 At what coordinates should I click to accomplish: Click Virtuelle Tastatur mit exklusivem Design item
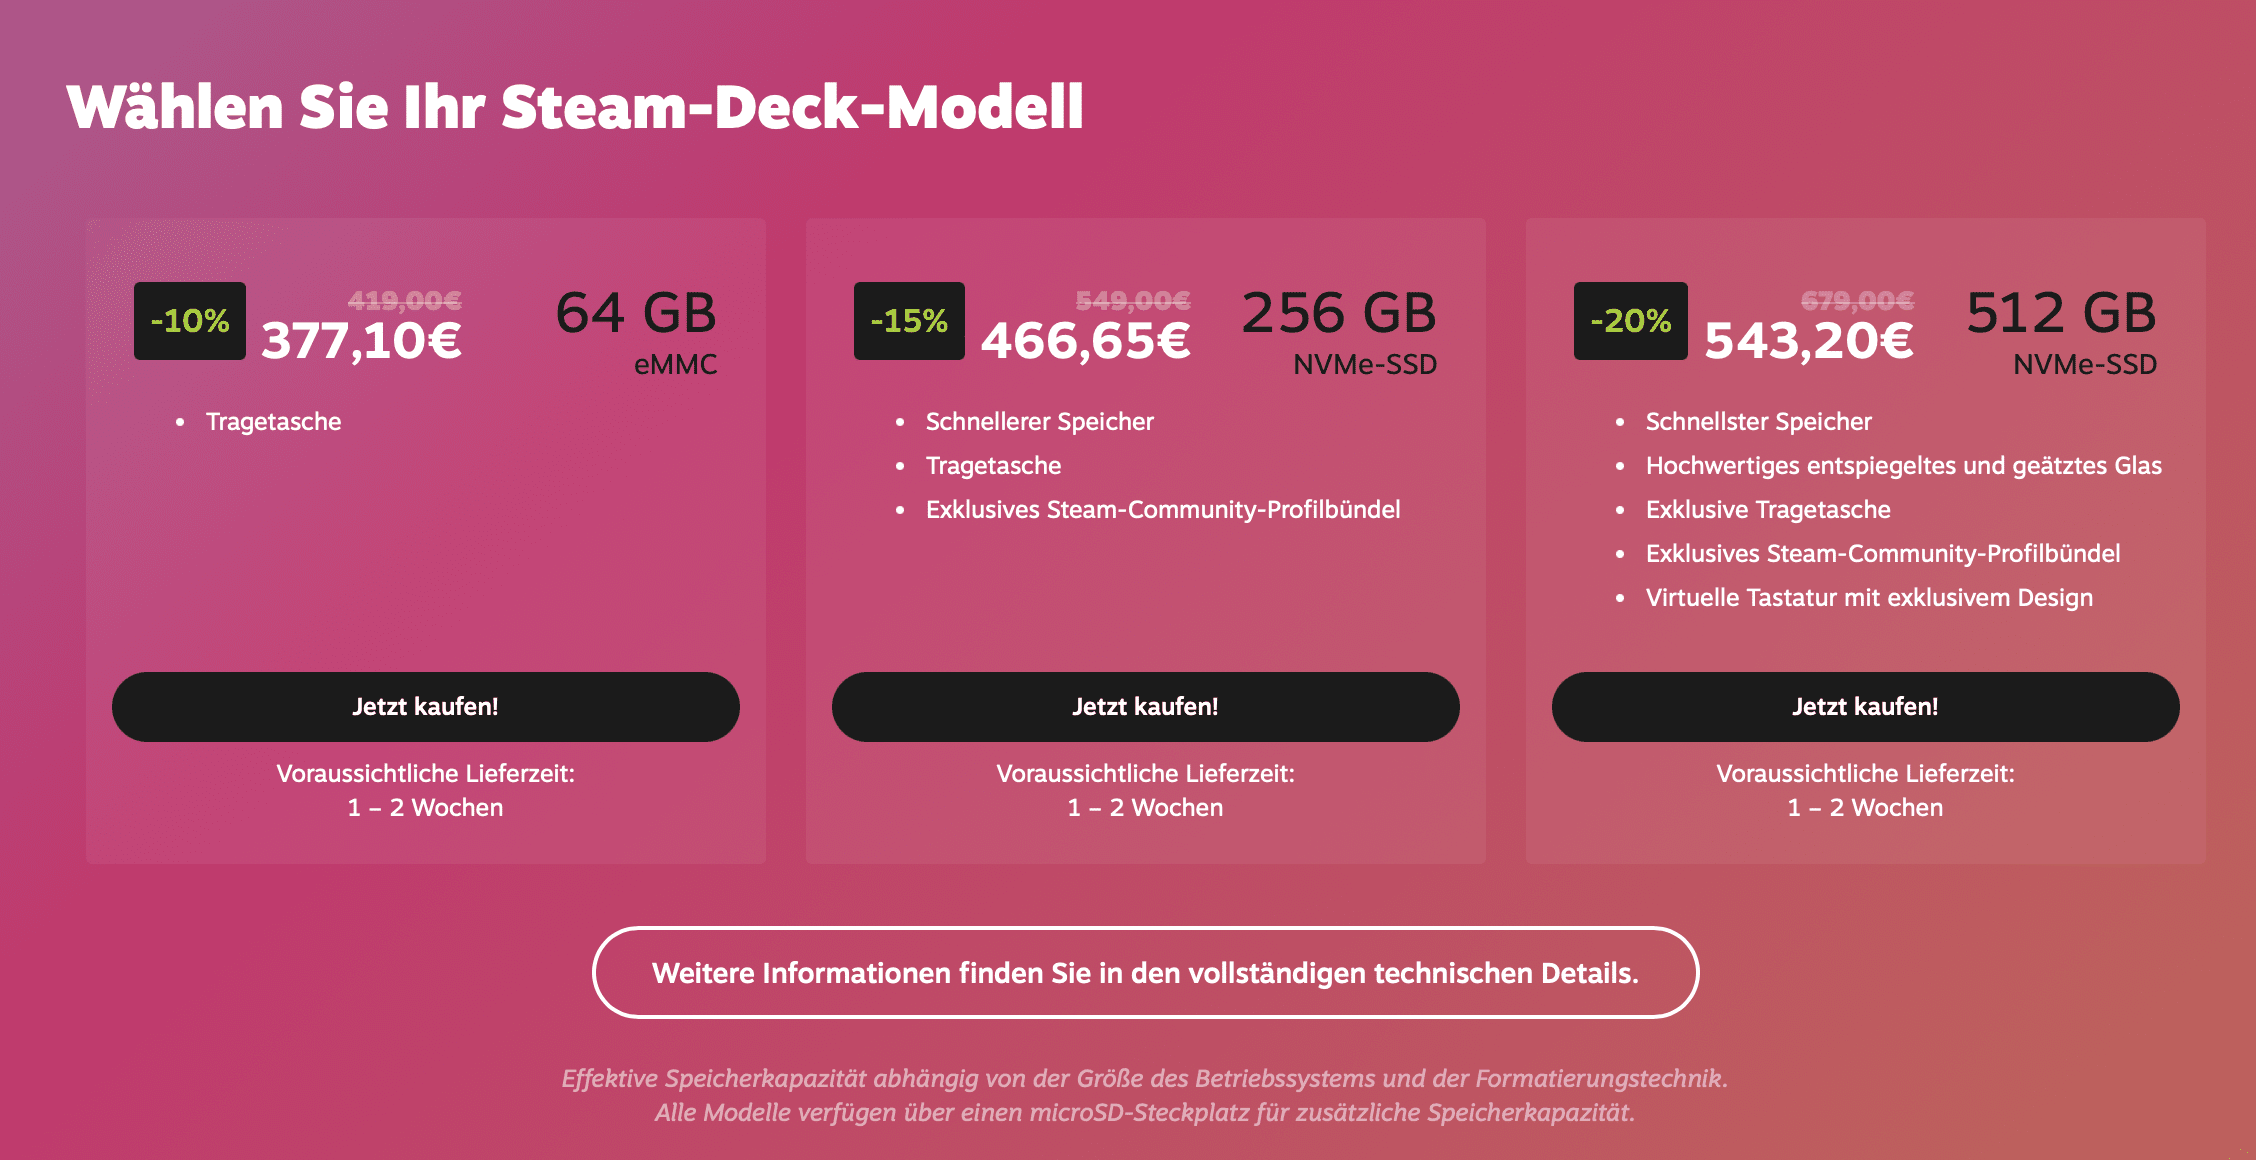pos(1869,598)
